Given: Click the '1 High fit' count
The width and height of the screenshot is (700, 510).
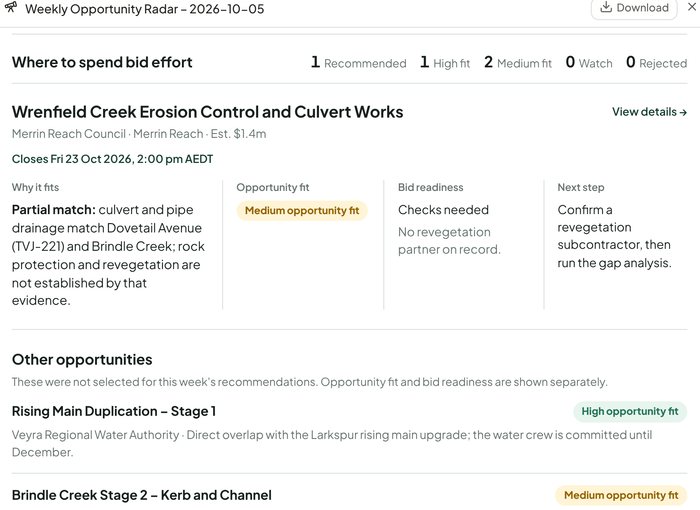Looking at the screenshot, I should tap(445, 63).
